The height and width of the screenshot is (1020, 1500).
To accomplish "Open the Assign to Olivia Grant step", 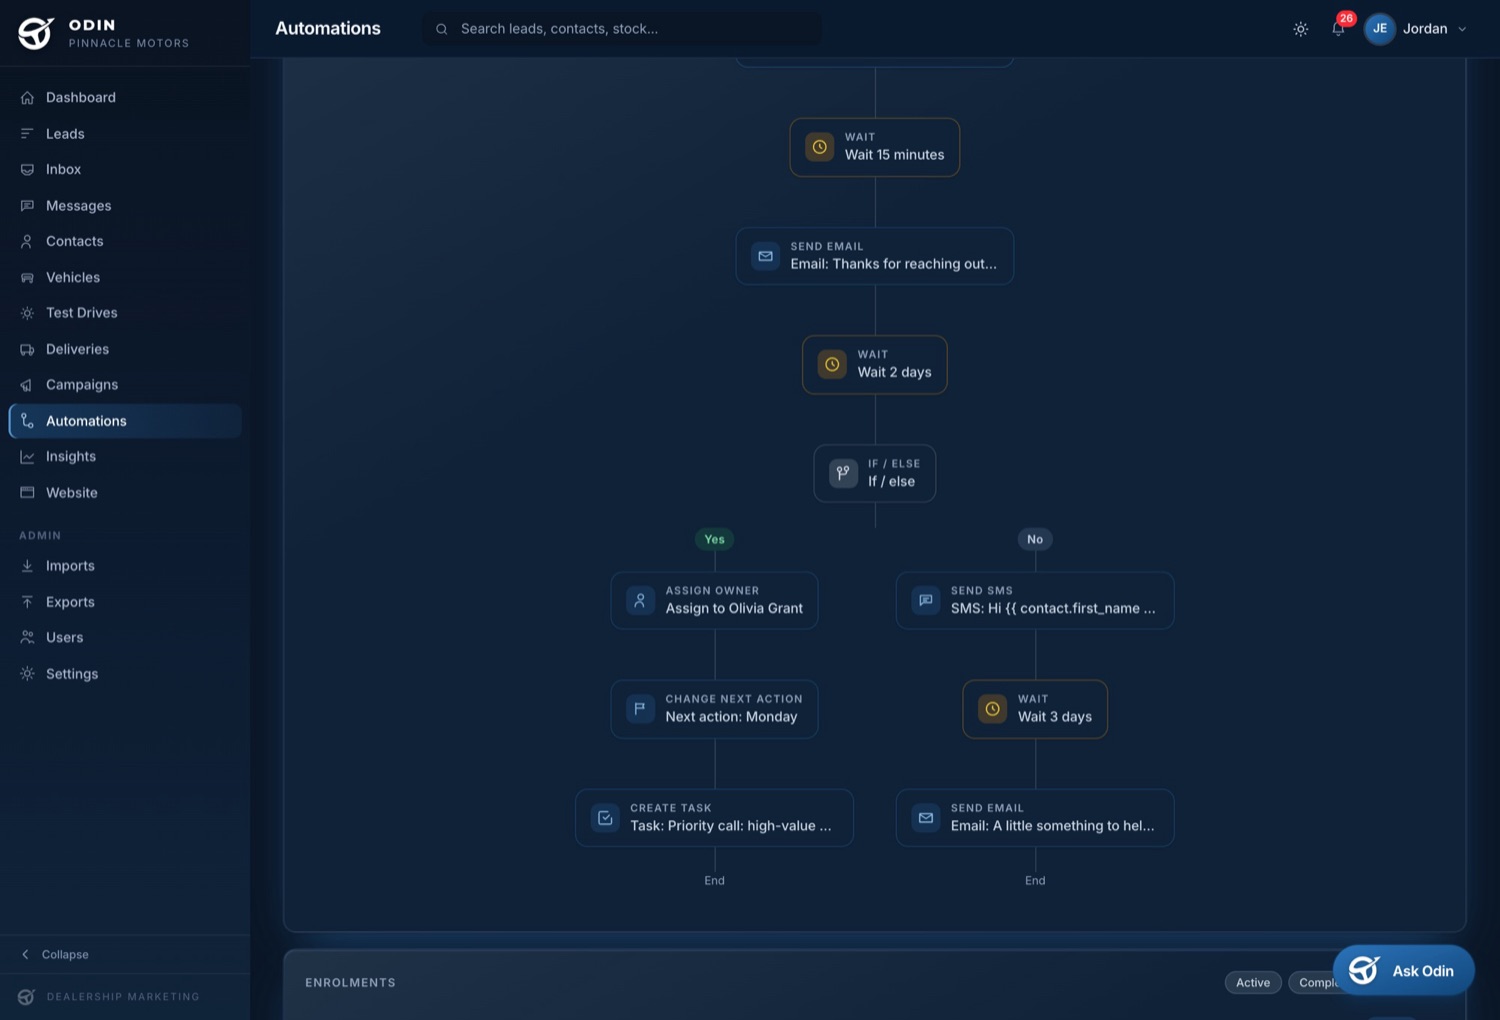I will click(714, 600).
